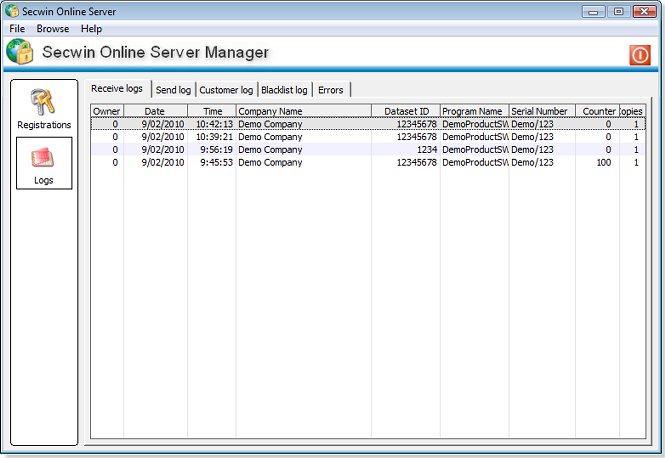Click the title bar application icon

[12, 12]
